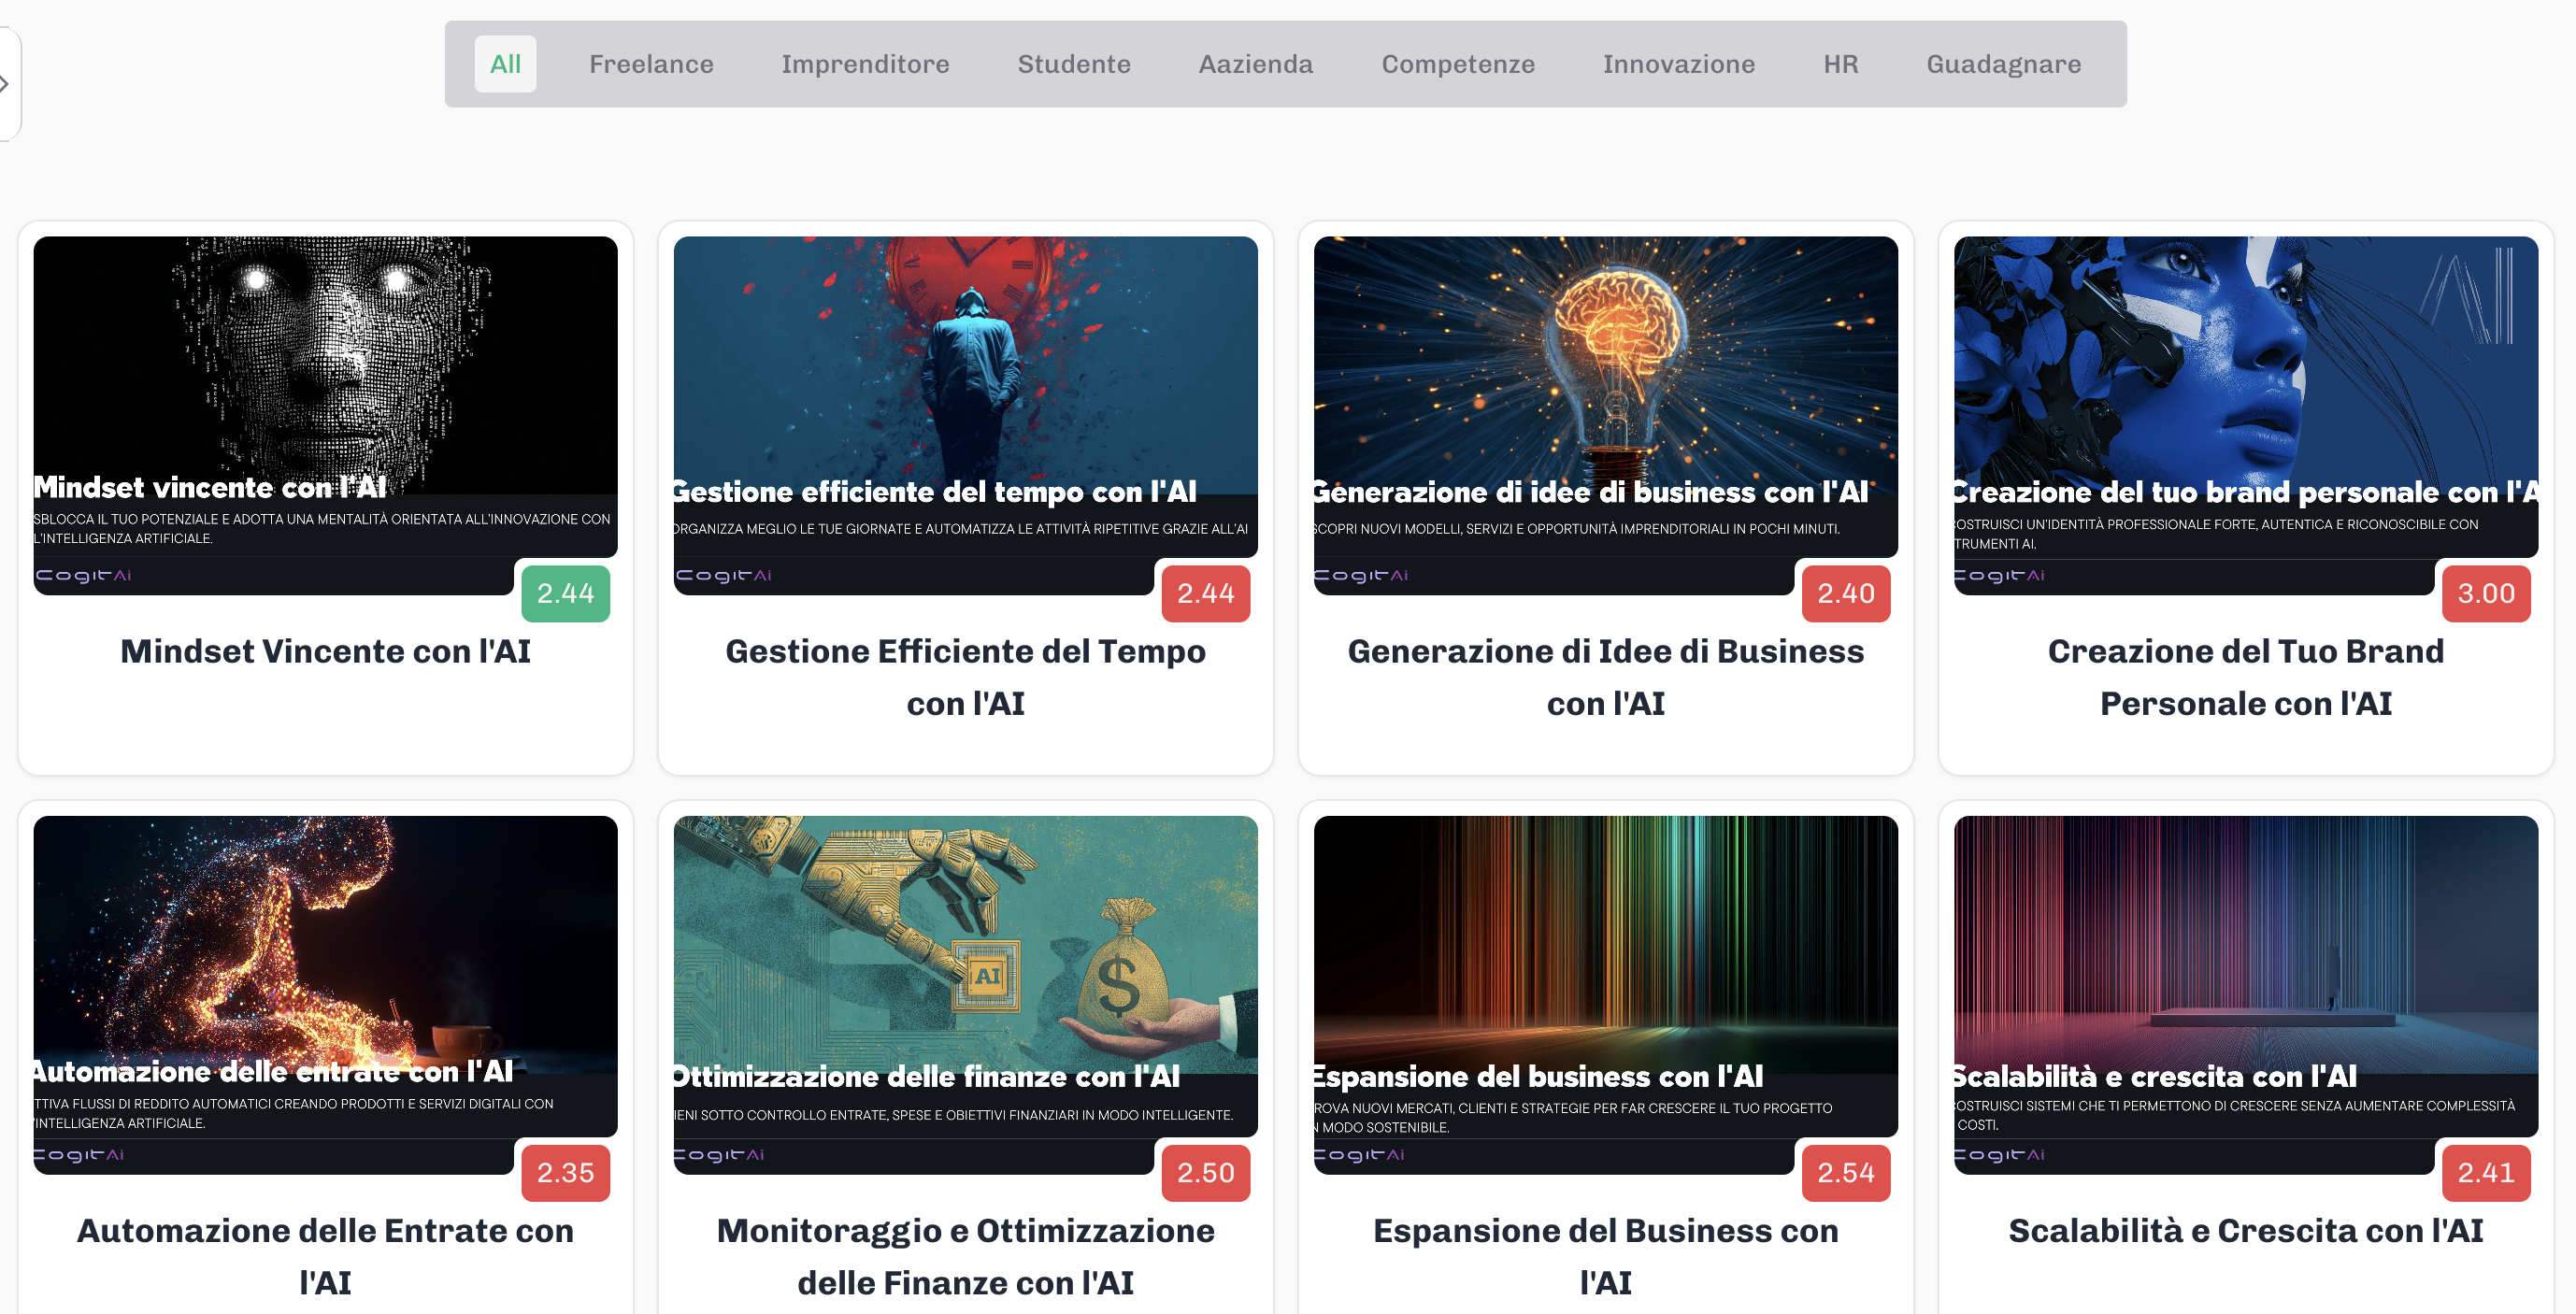Click CogitAI logo on Gestione tempo card
Screen dimensions: 2576x1314
723,575
